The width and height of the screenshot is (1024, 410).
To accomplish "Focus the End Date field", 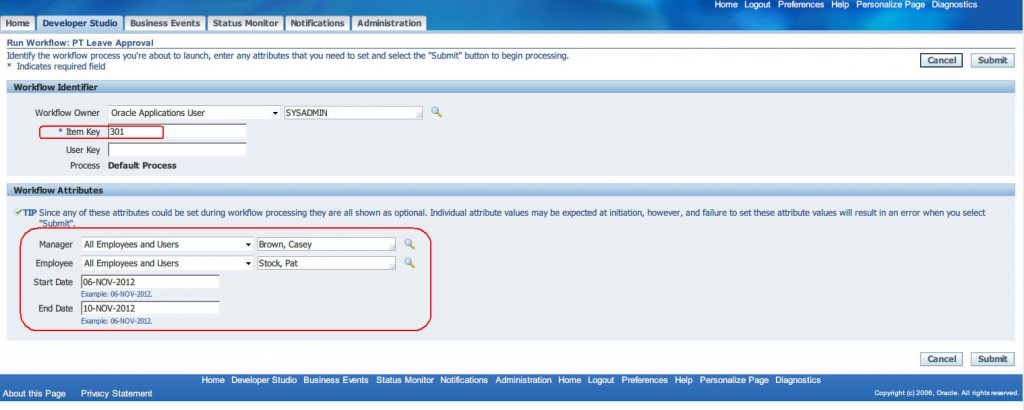I will (x=150, y=308).
